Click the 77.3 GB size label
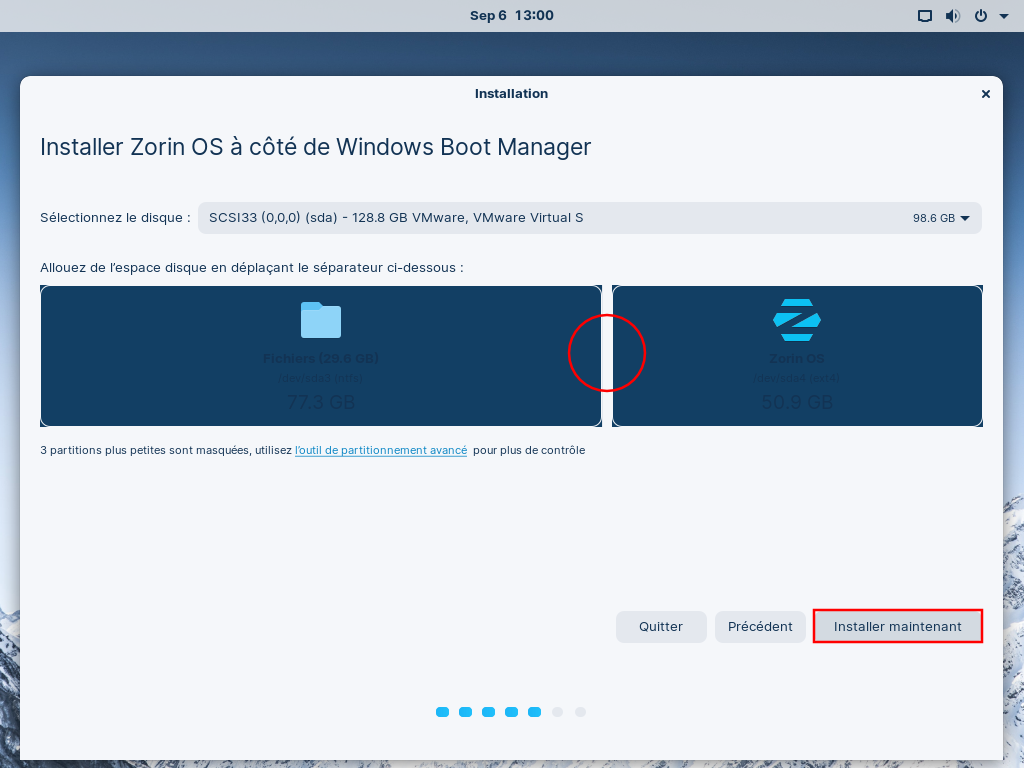Screen dimensions: 1024x768 pyautogui.click(x=321, y=403)
